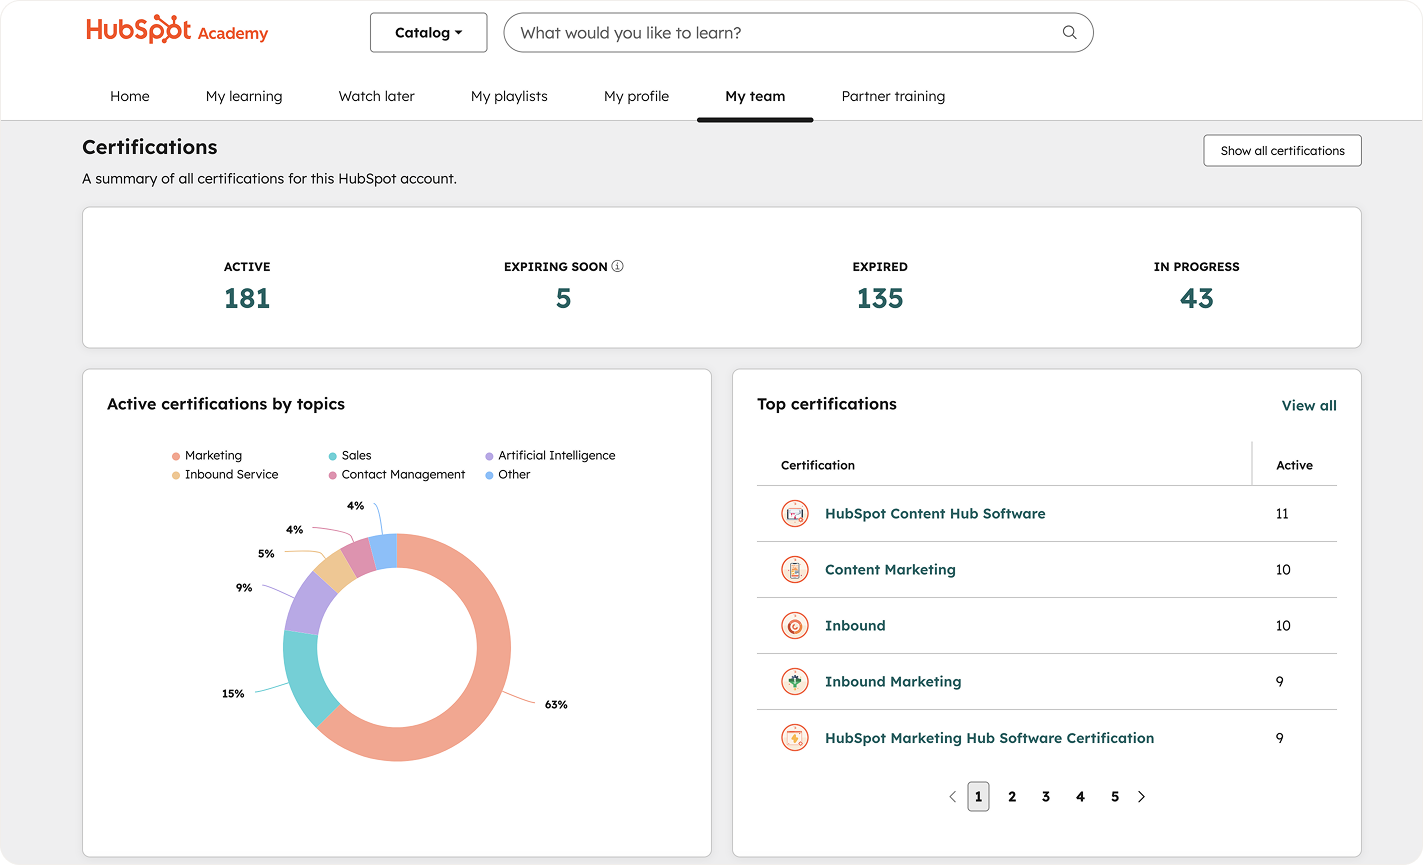Switch to the My learning tab
Image resolution: width=1423 pixels, height=865 pixels.
[243, 96]
